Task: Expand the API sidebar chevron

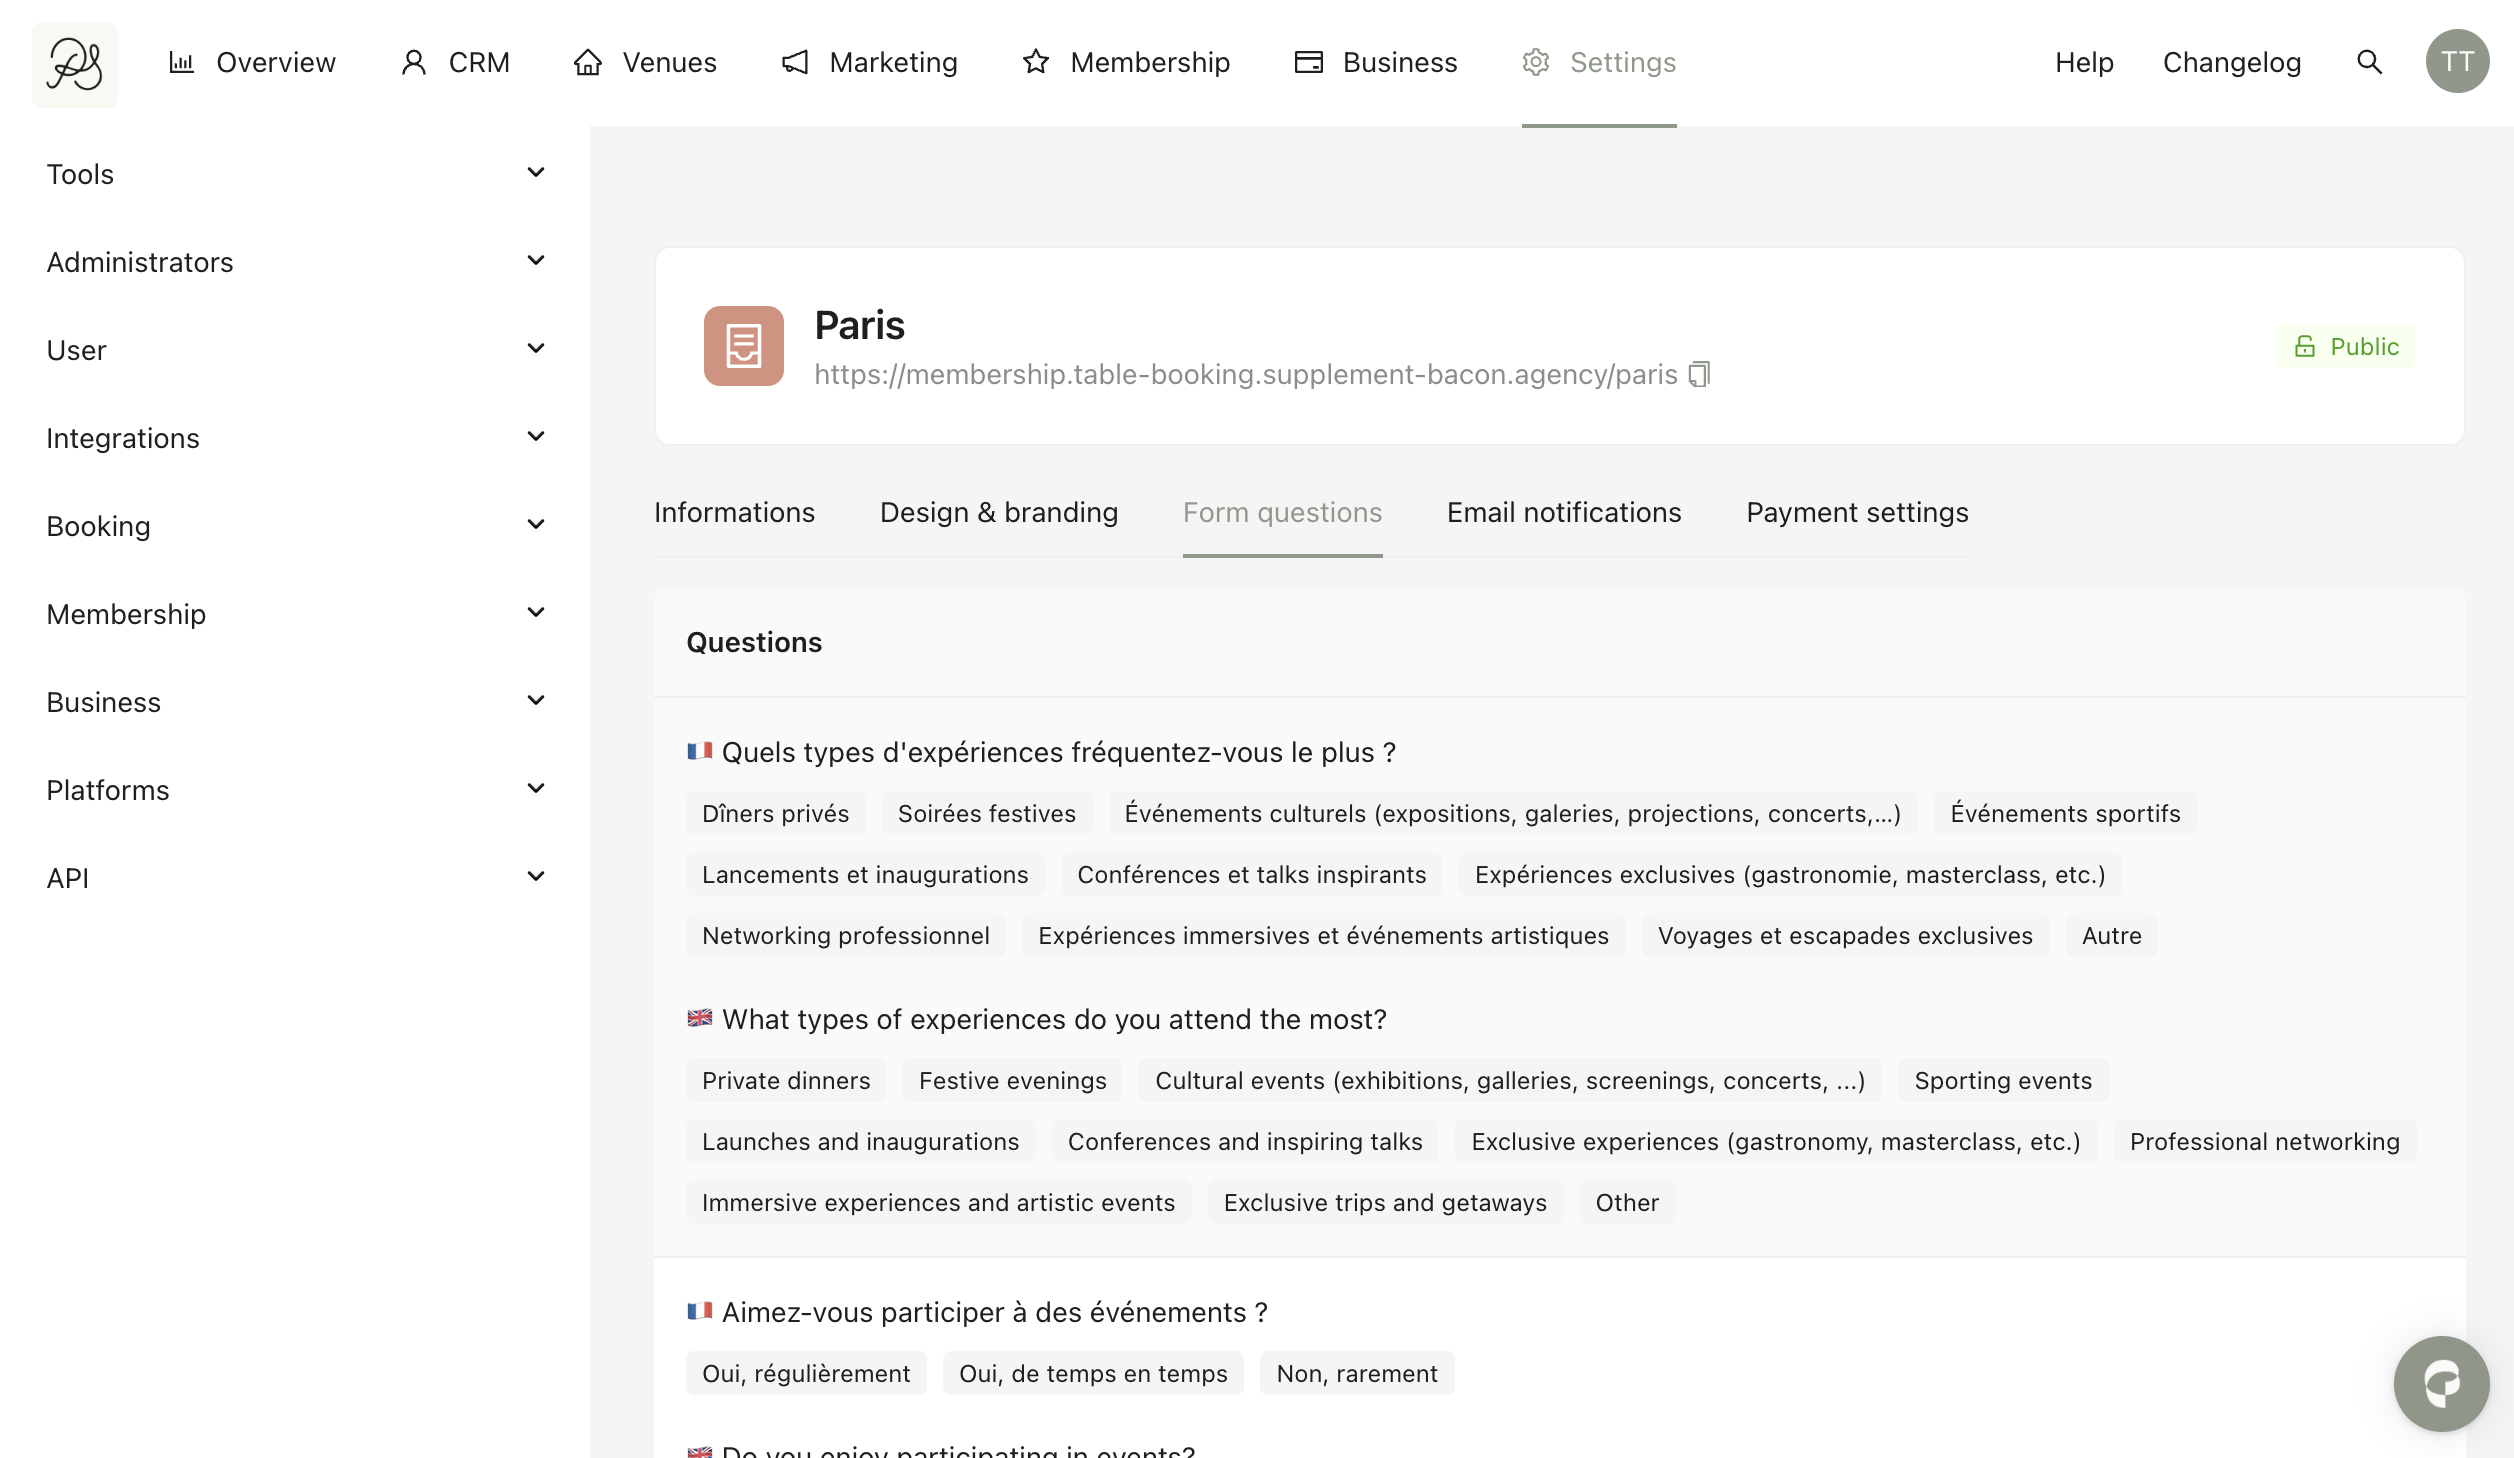Action: click(536, 877)
